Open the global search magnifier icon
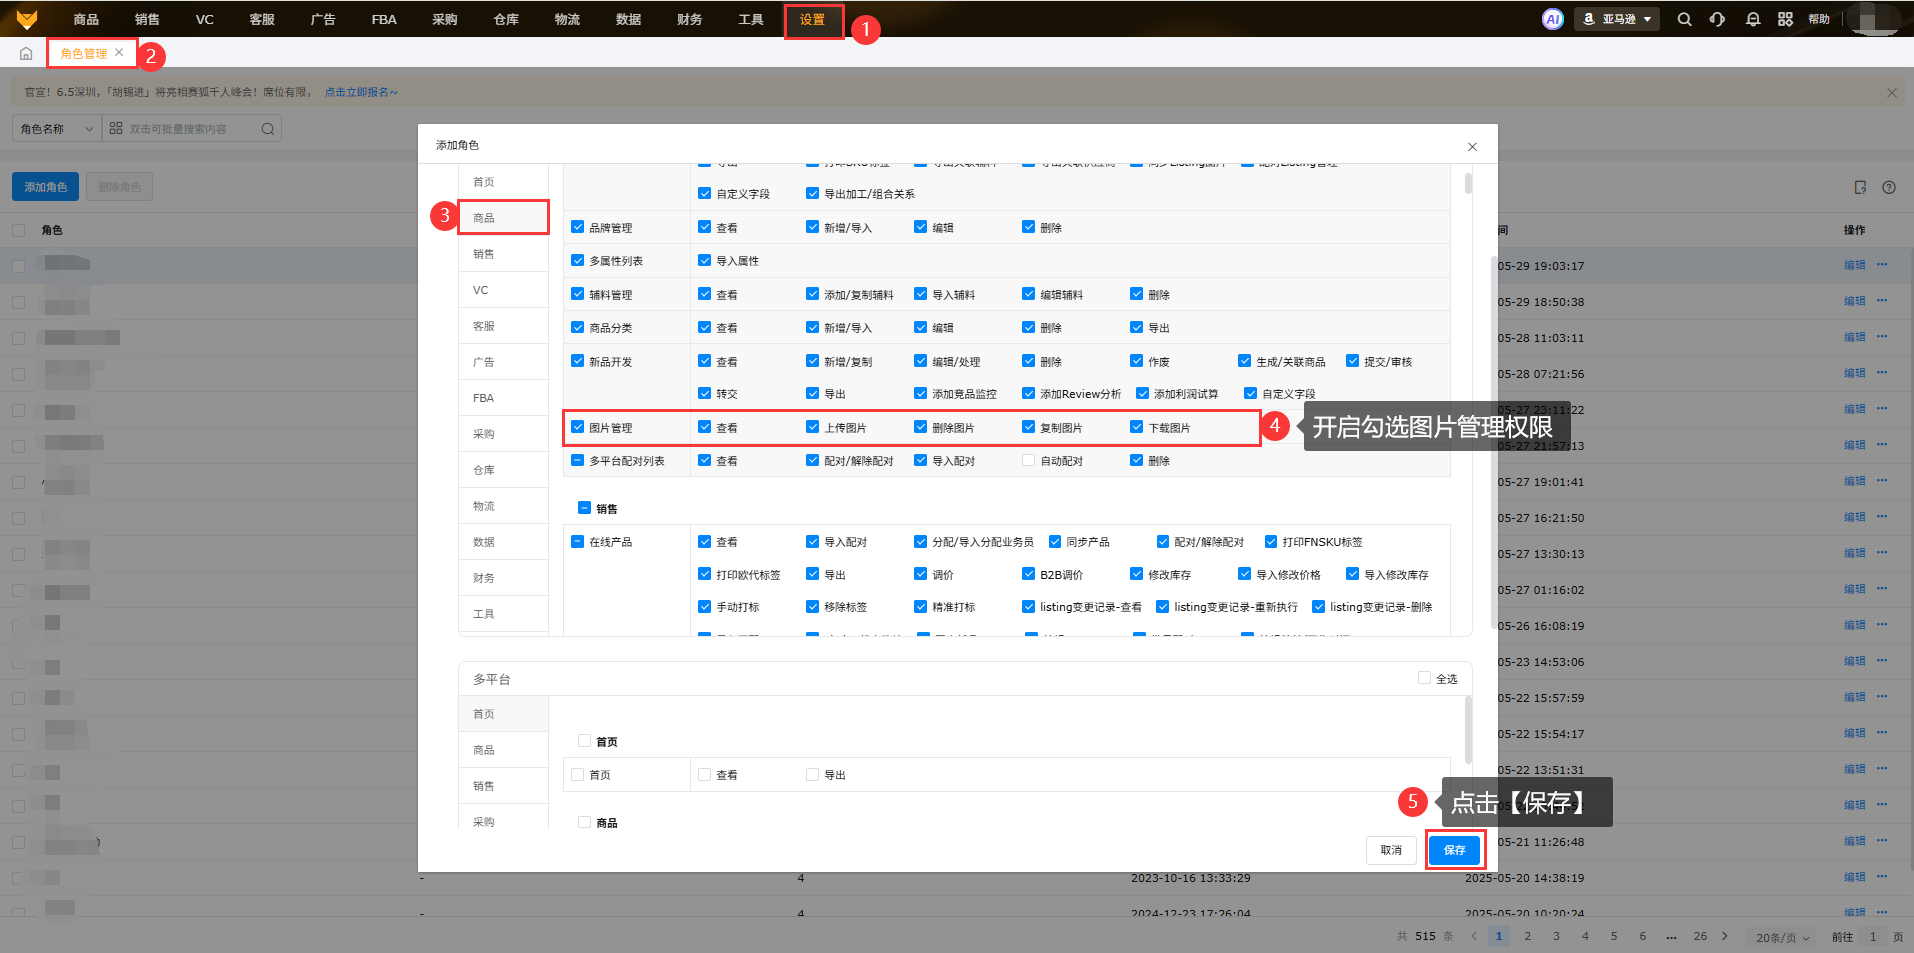Image resolution: width=1914 pixels, height=953 pixels. [x=1684, y=19]
